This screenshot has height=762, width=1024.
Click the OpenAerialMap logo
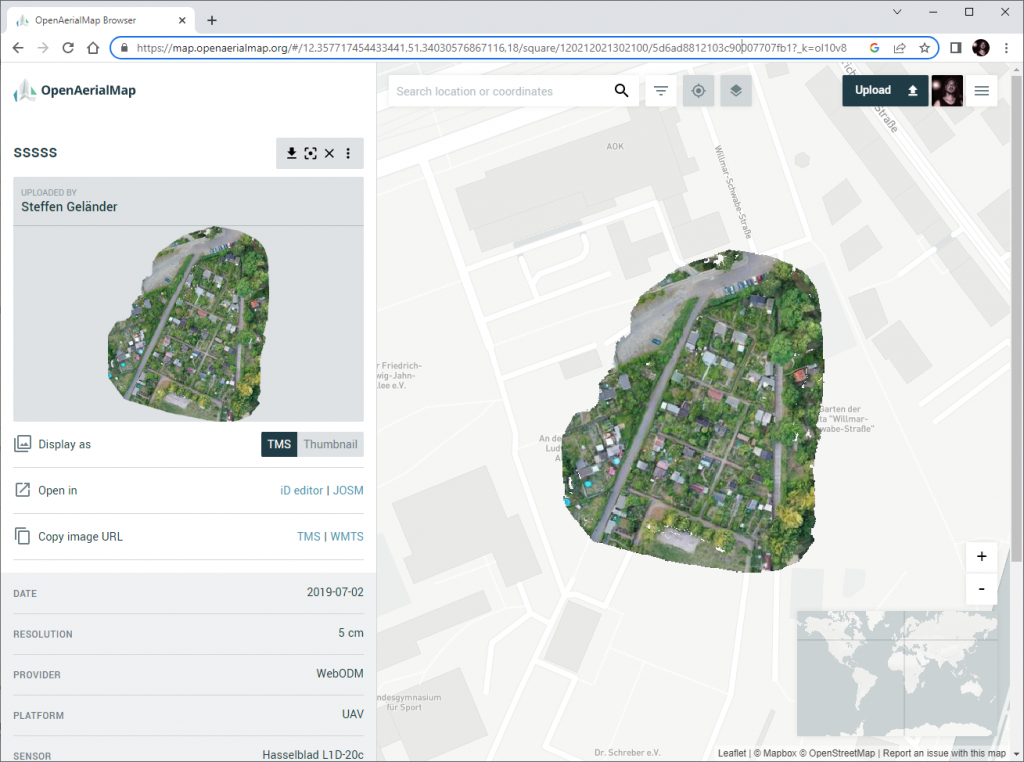coord(74,90)
